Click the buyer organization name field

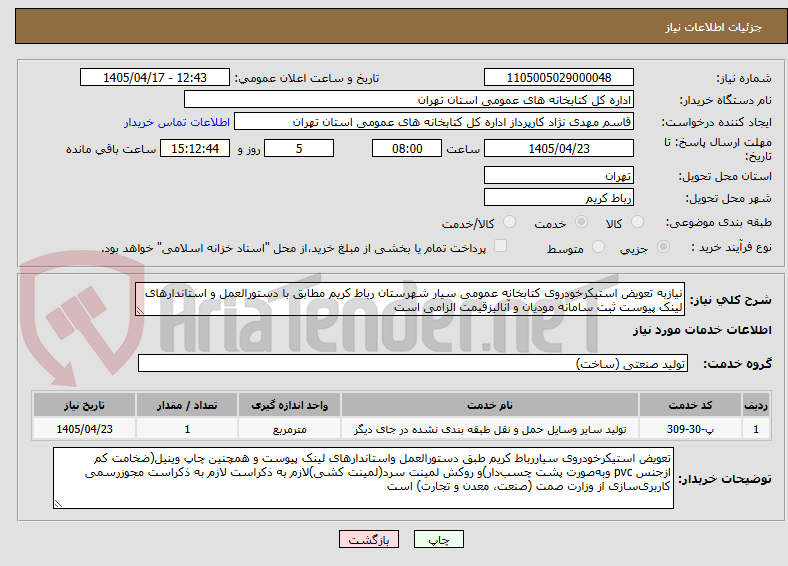pos(409,100)
